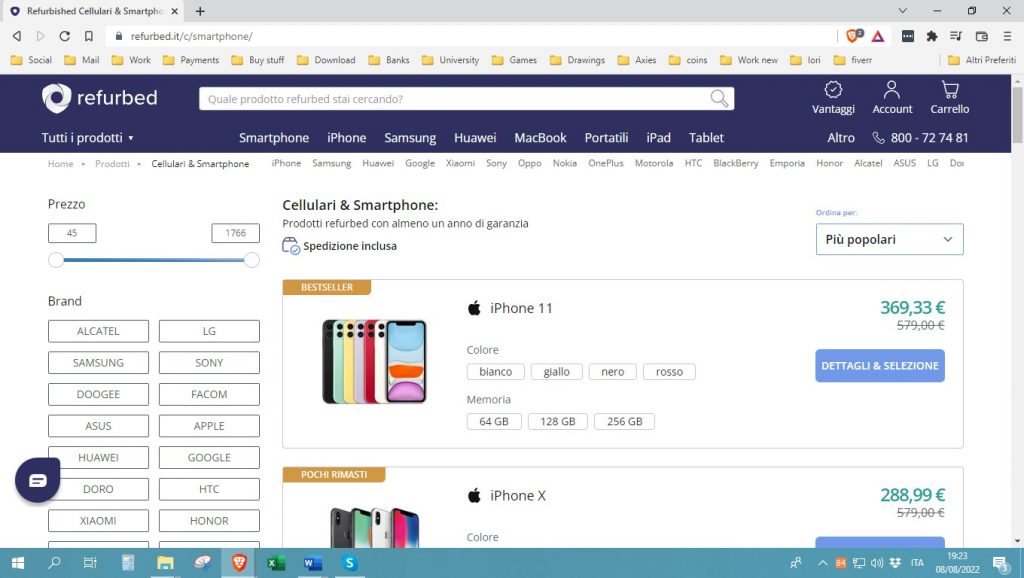Viewport: 1024px width, 578px height.
Task: Open the Carrello shopping cart
Action: point(950,90)
